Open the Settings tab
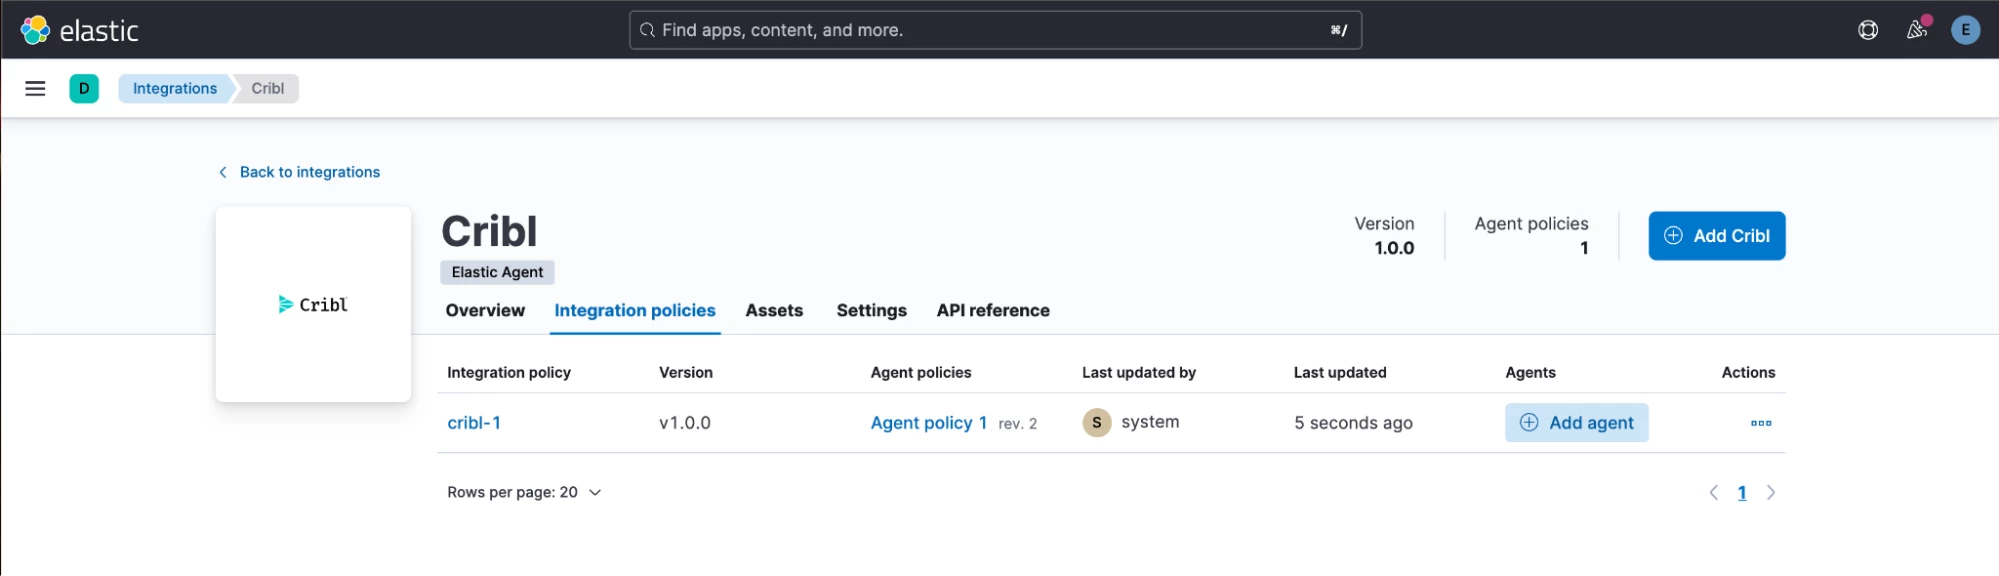 871,310
